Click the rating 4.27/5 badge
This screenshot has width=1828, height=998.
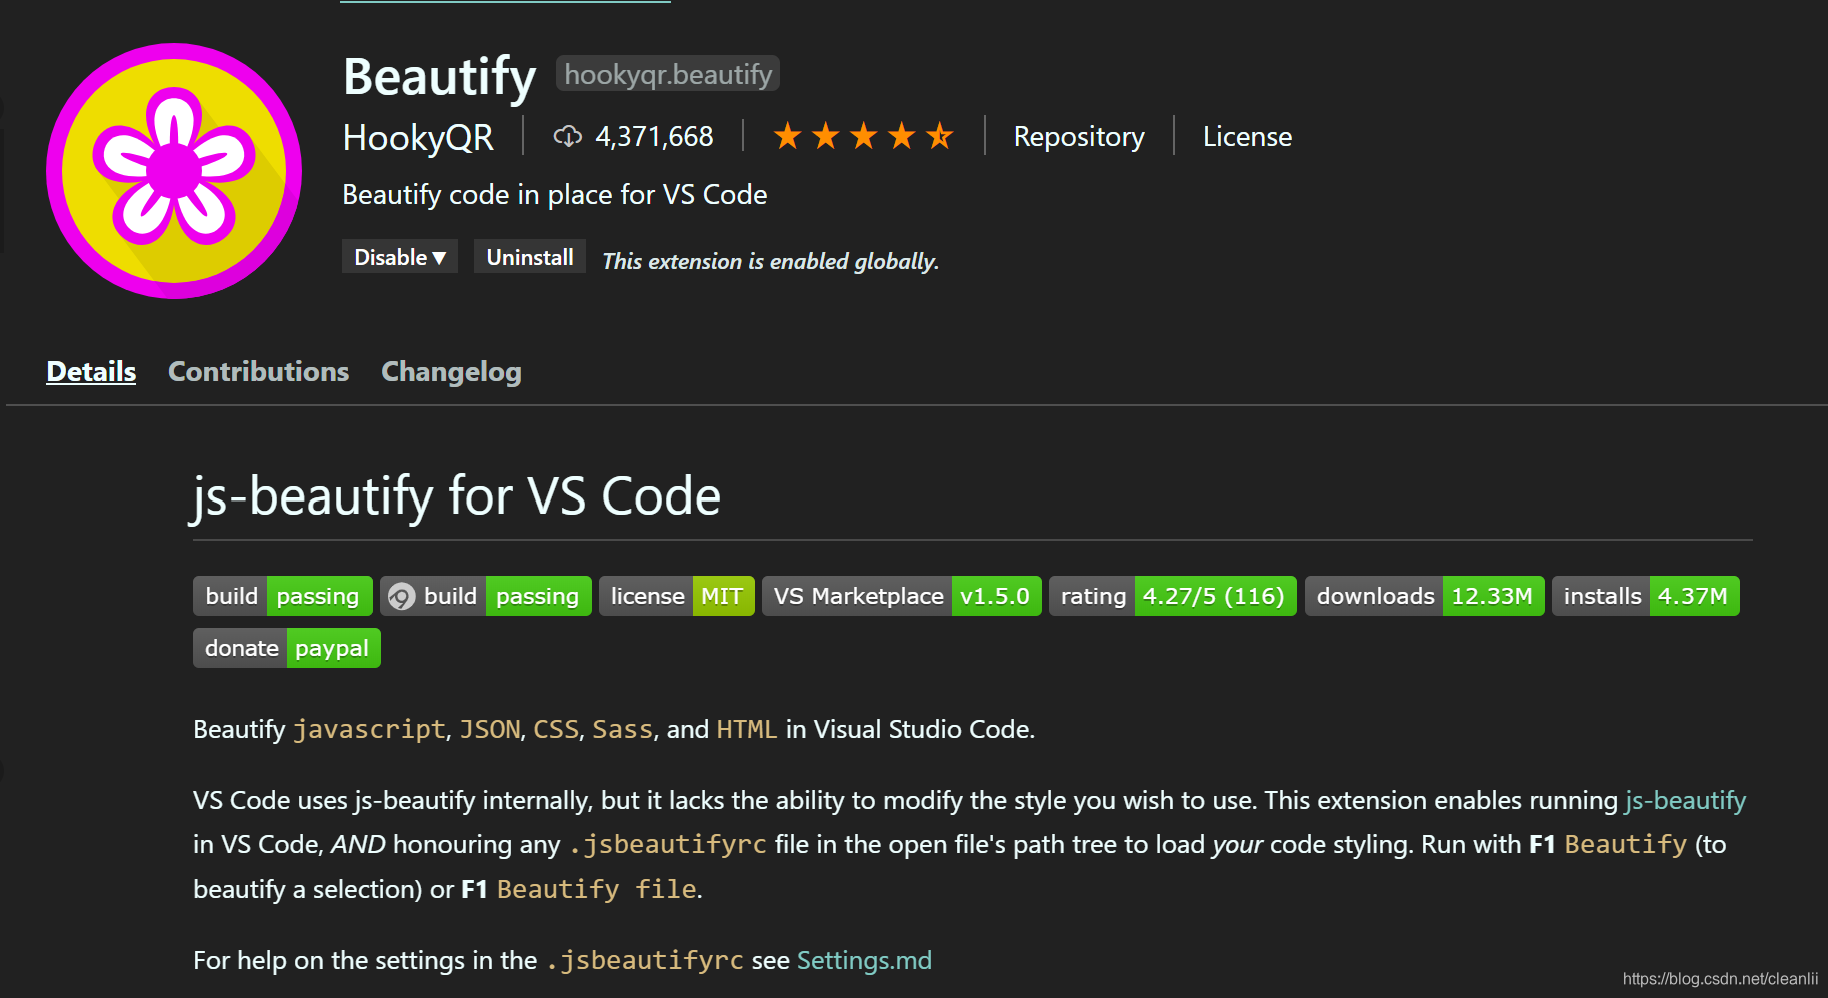click(1173, 596)
